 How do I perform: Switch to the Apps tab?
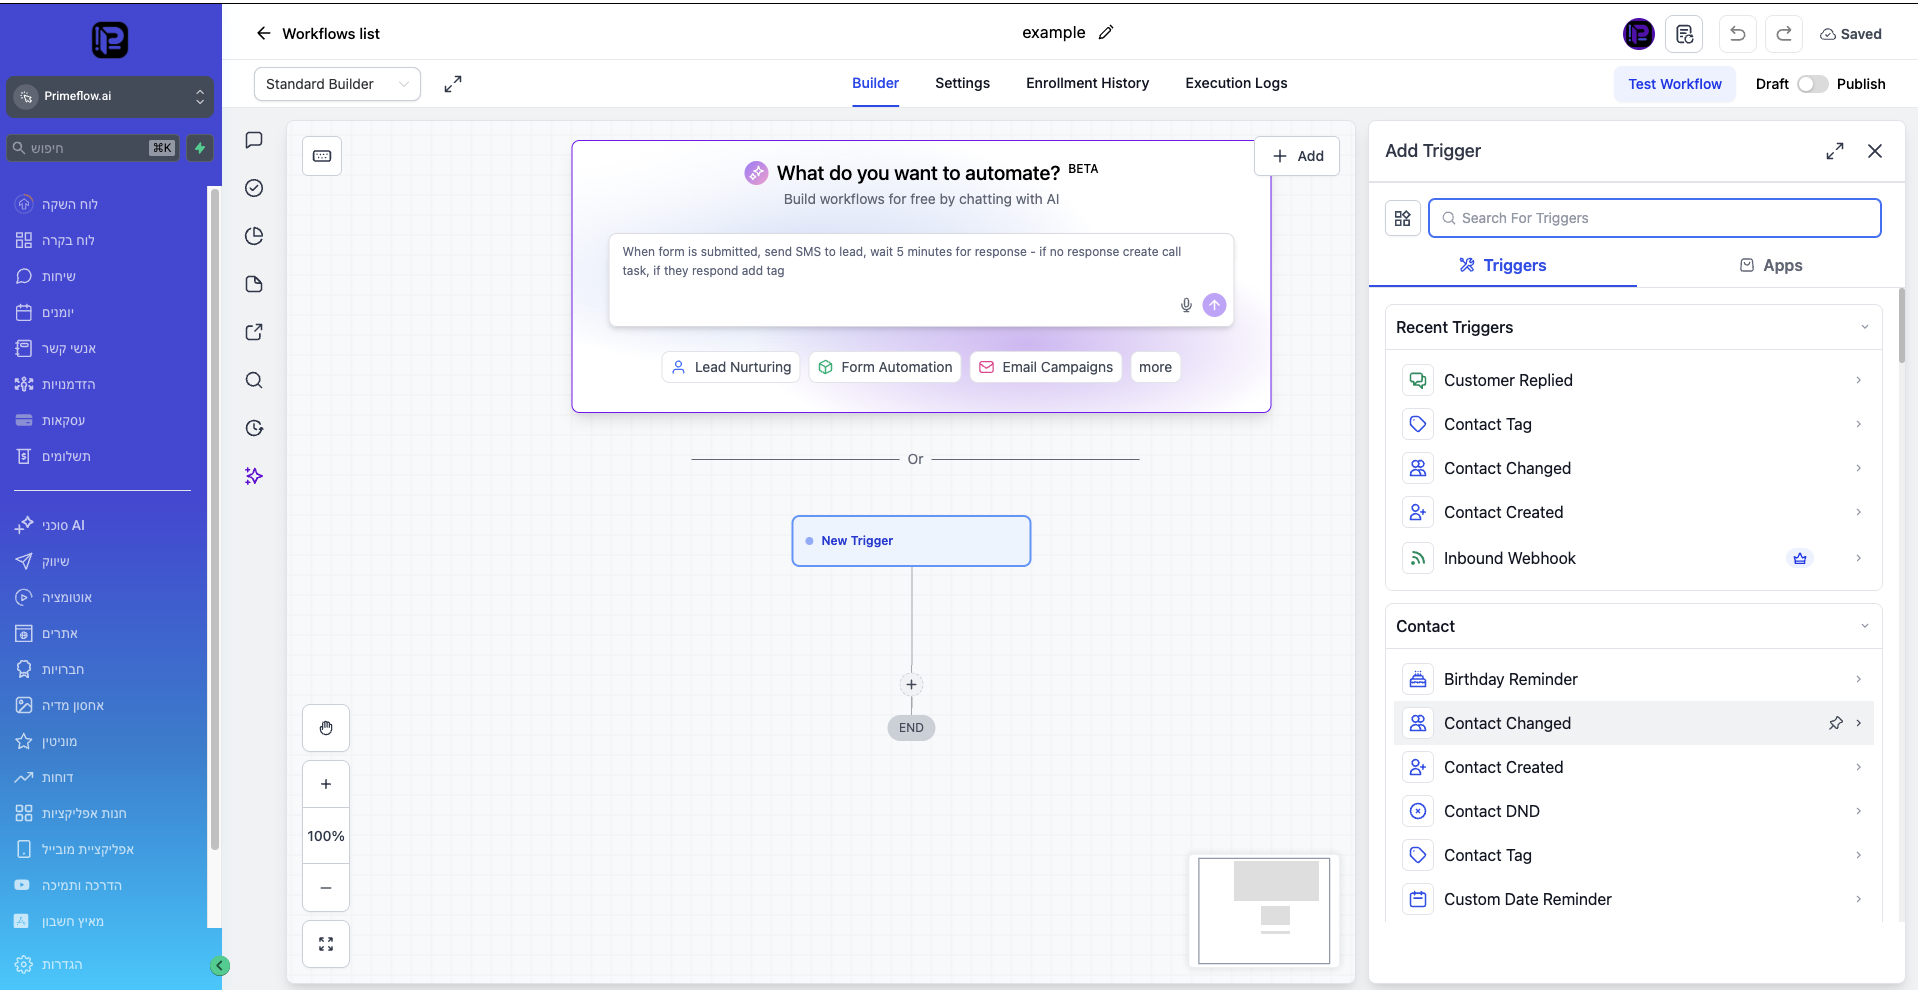tap(1770, 265)
